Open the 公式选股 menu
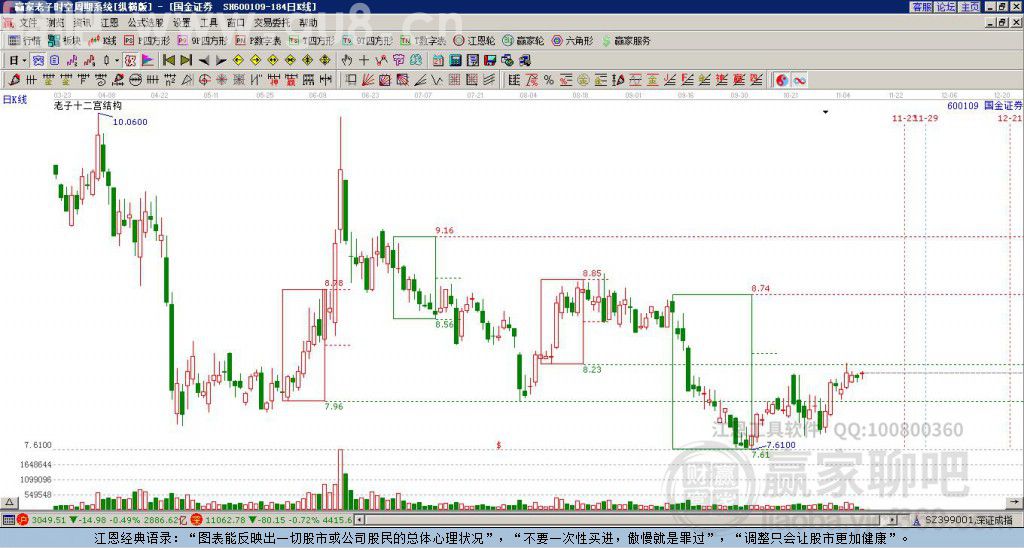 pyautogui.click(x=145, y=23)
